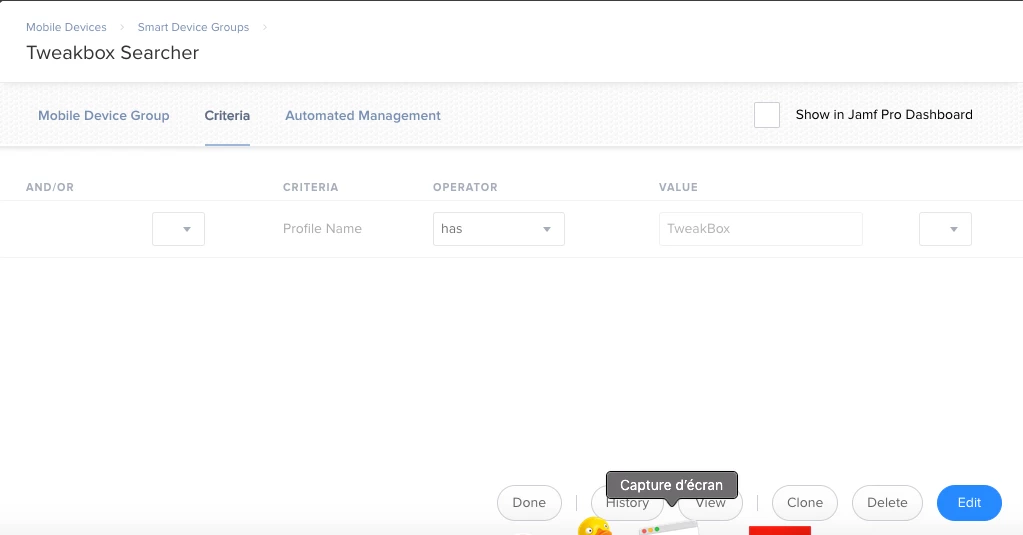1023x535 pixels.
Task: Focus the TweakBox value field
Action: click(x=761, y=229)
